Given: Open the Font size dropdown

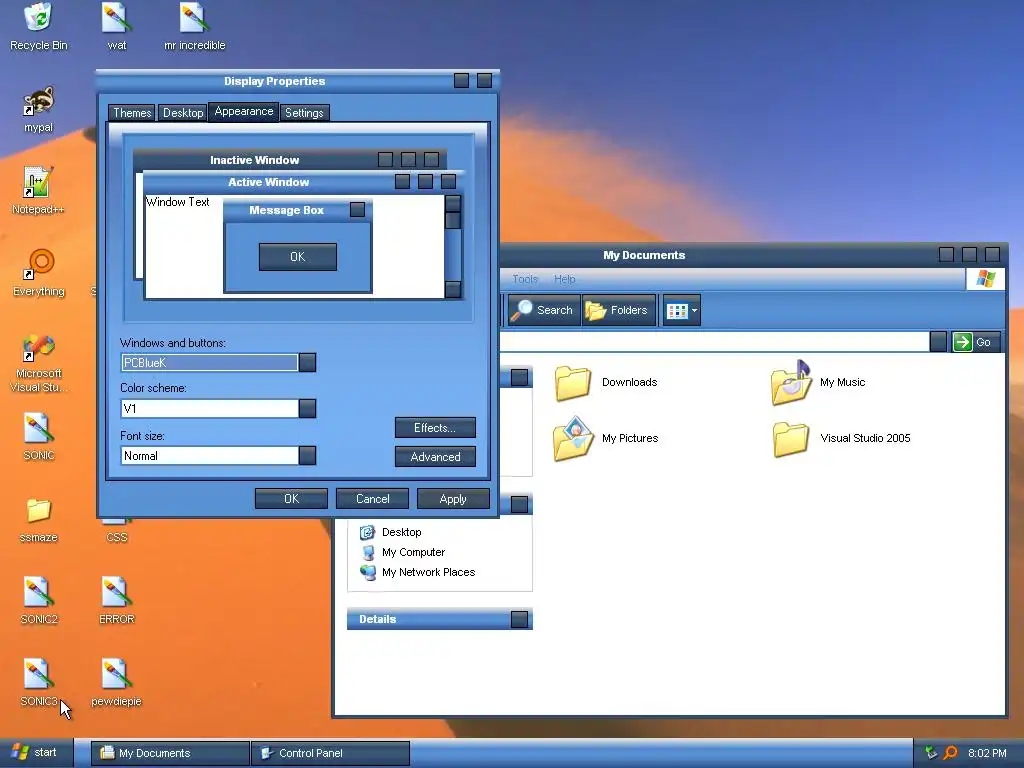Looking at the screenshot, I should pos(307,455).
